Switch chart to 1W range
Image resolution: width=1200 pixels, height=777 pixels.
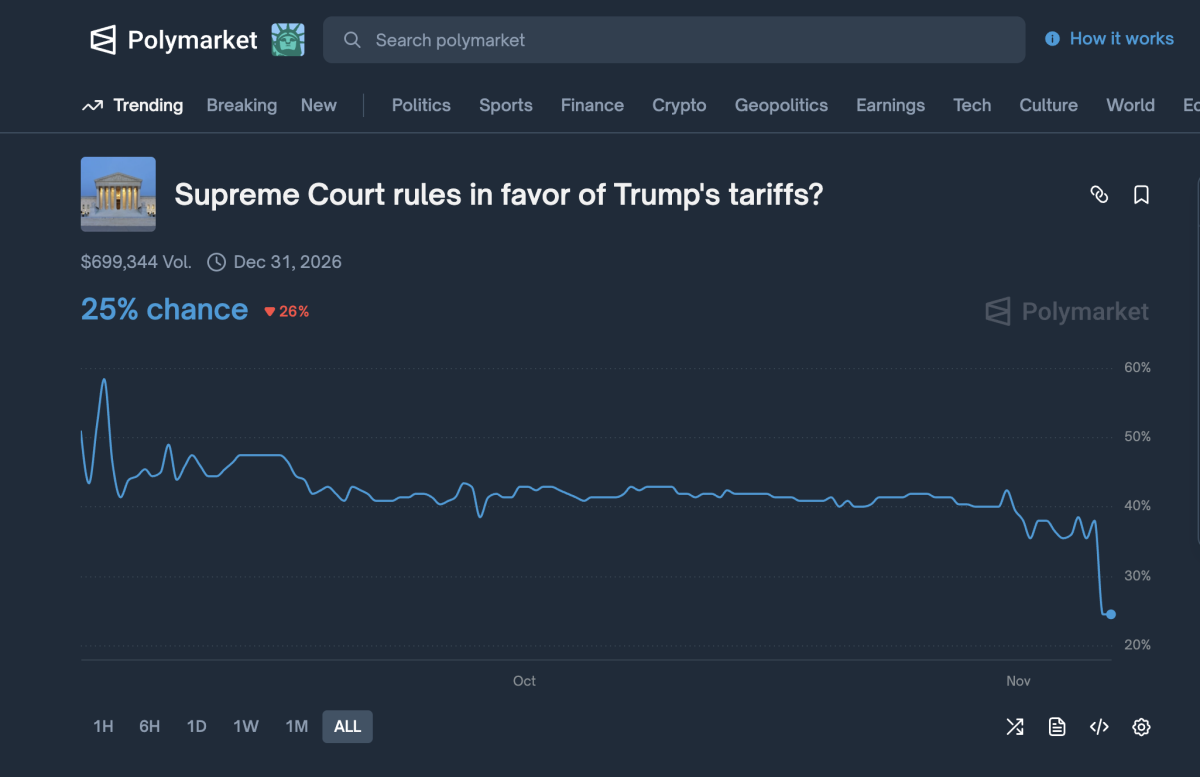(246, 727)
